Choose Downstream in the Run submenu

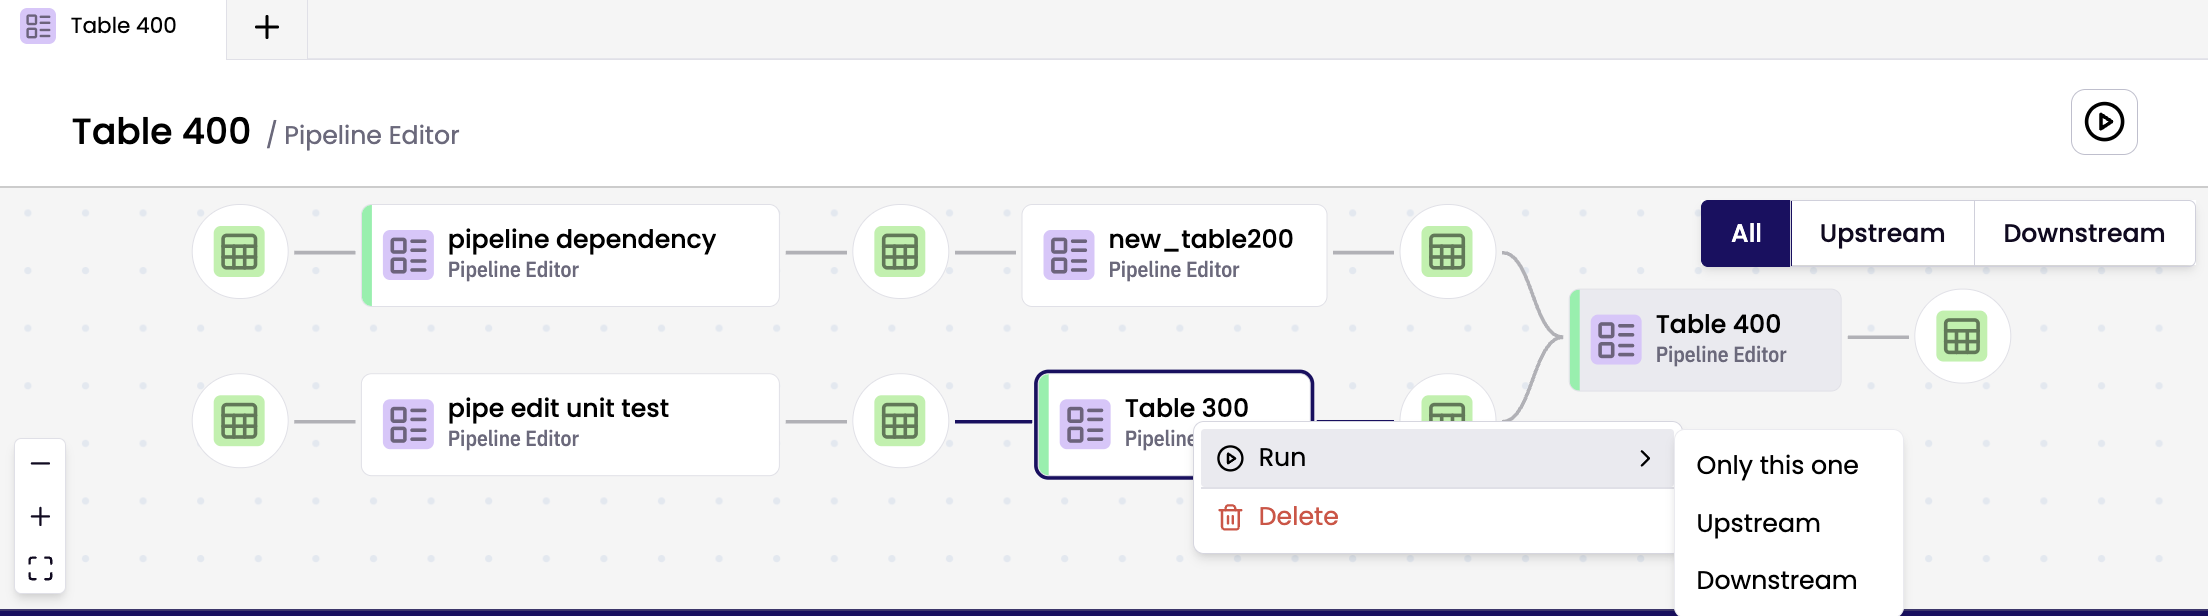pos(1776,580)
